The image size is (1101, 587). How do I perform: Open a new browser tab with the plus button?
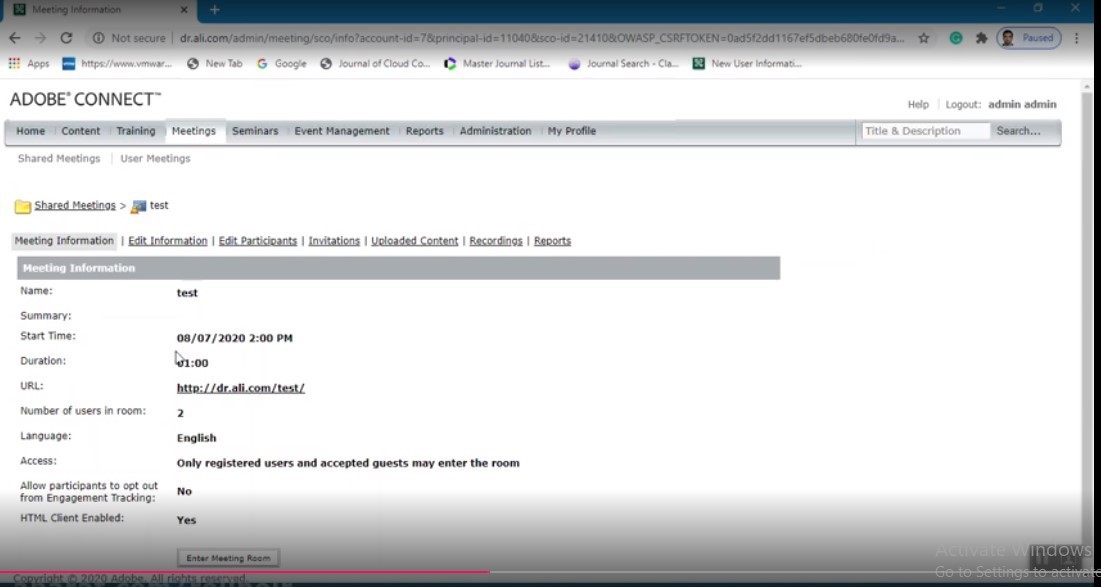[215, 10]
